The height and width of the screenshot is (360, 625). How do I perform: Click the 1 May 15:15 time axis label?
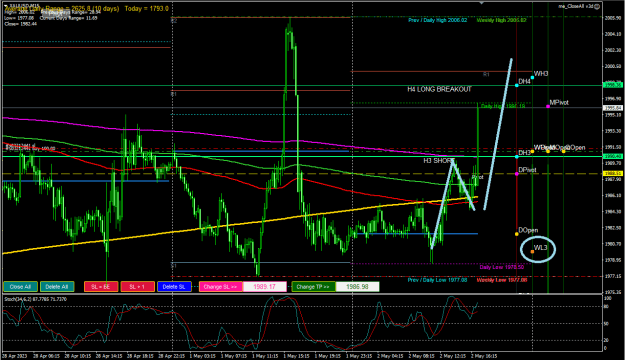click(296, 356)
